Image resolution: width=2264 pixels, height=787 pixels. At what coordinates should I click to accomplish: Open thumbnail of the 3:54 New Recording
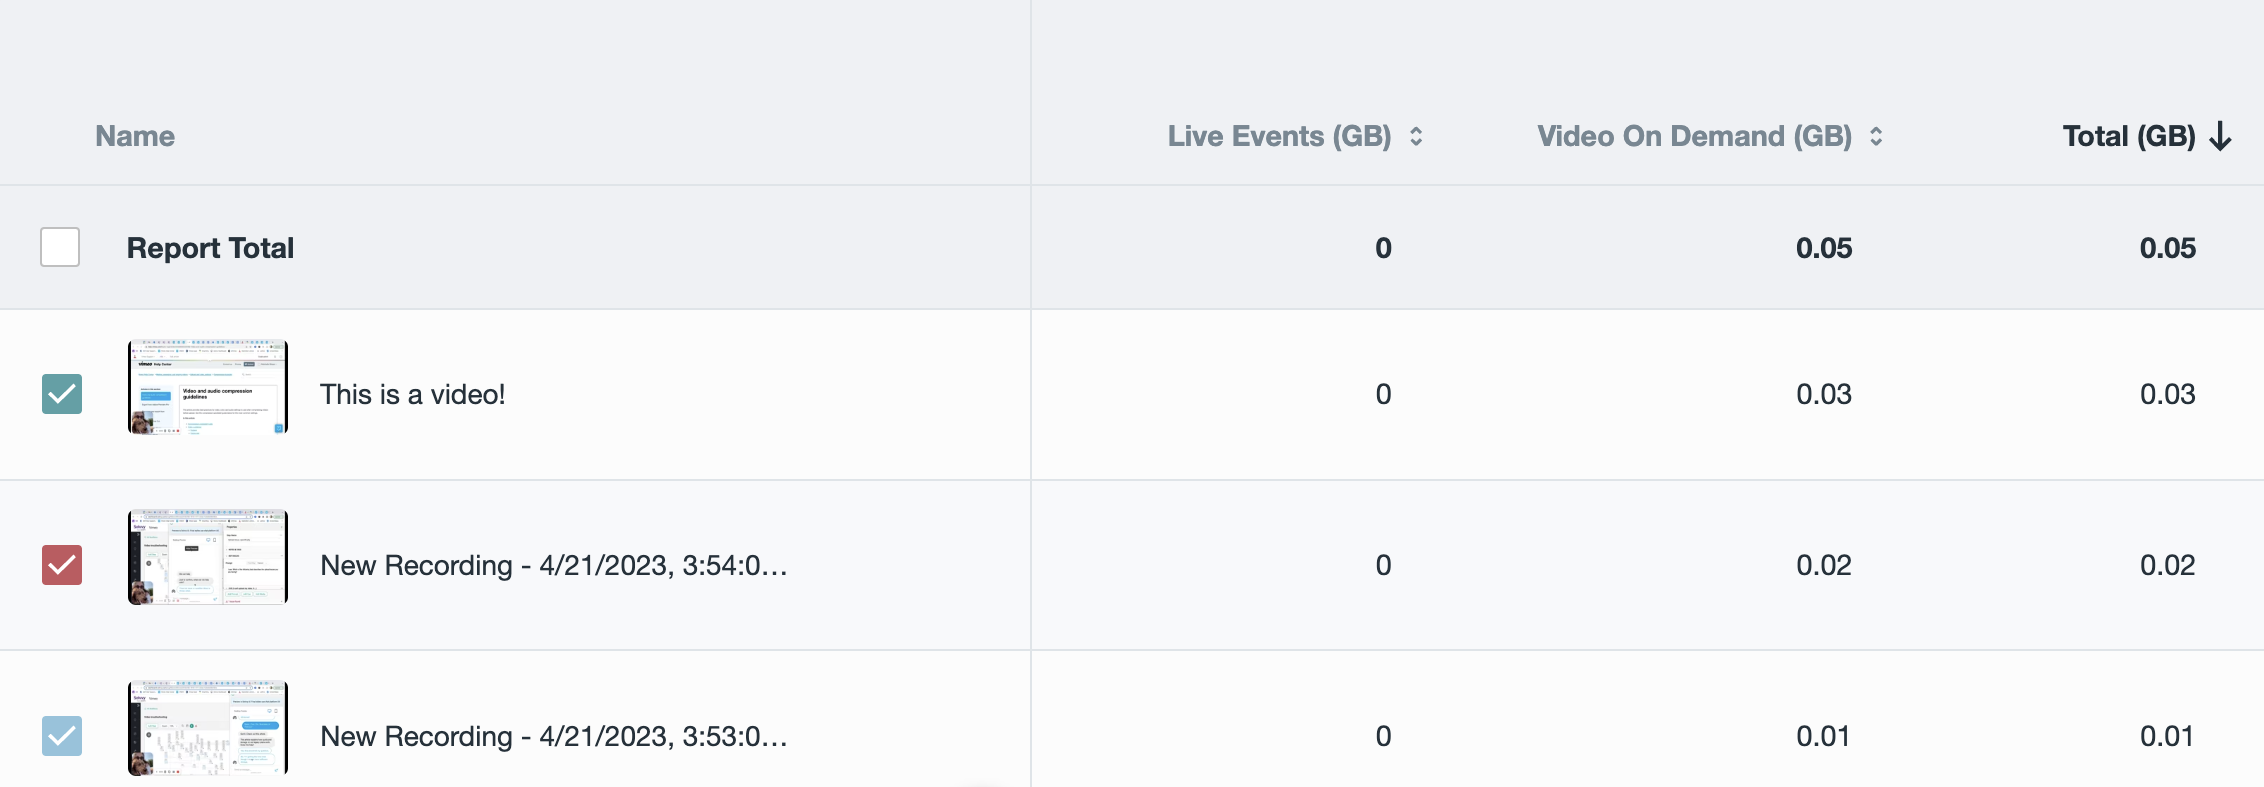tap(208, 557)
